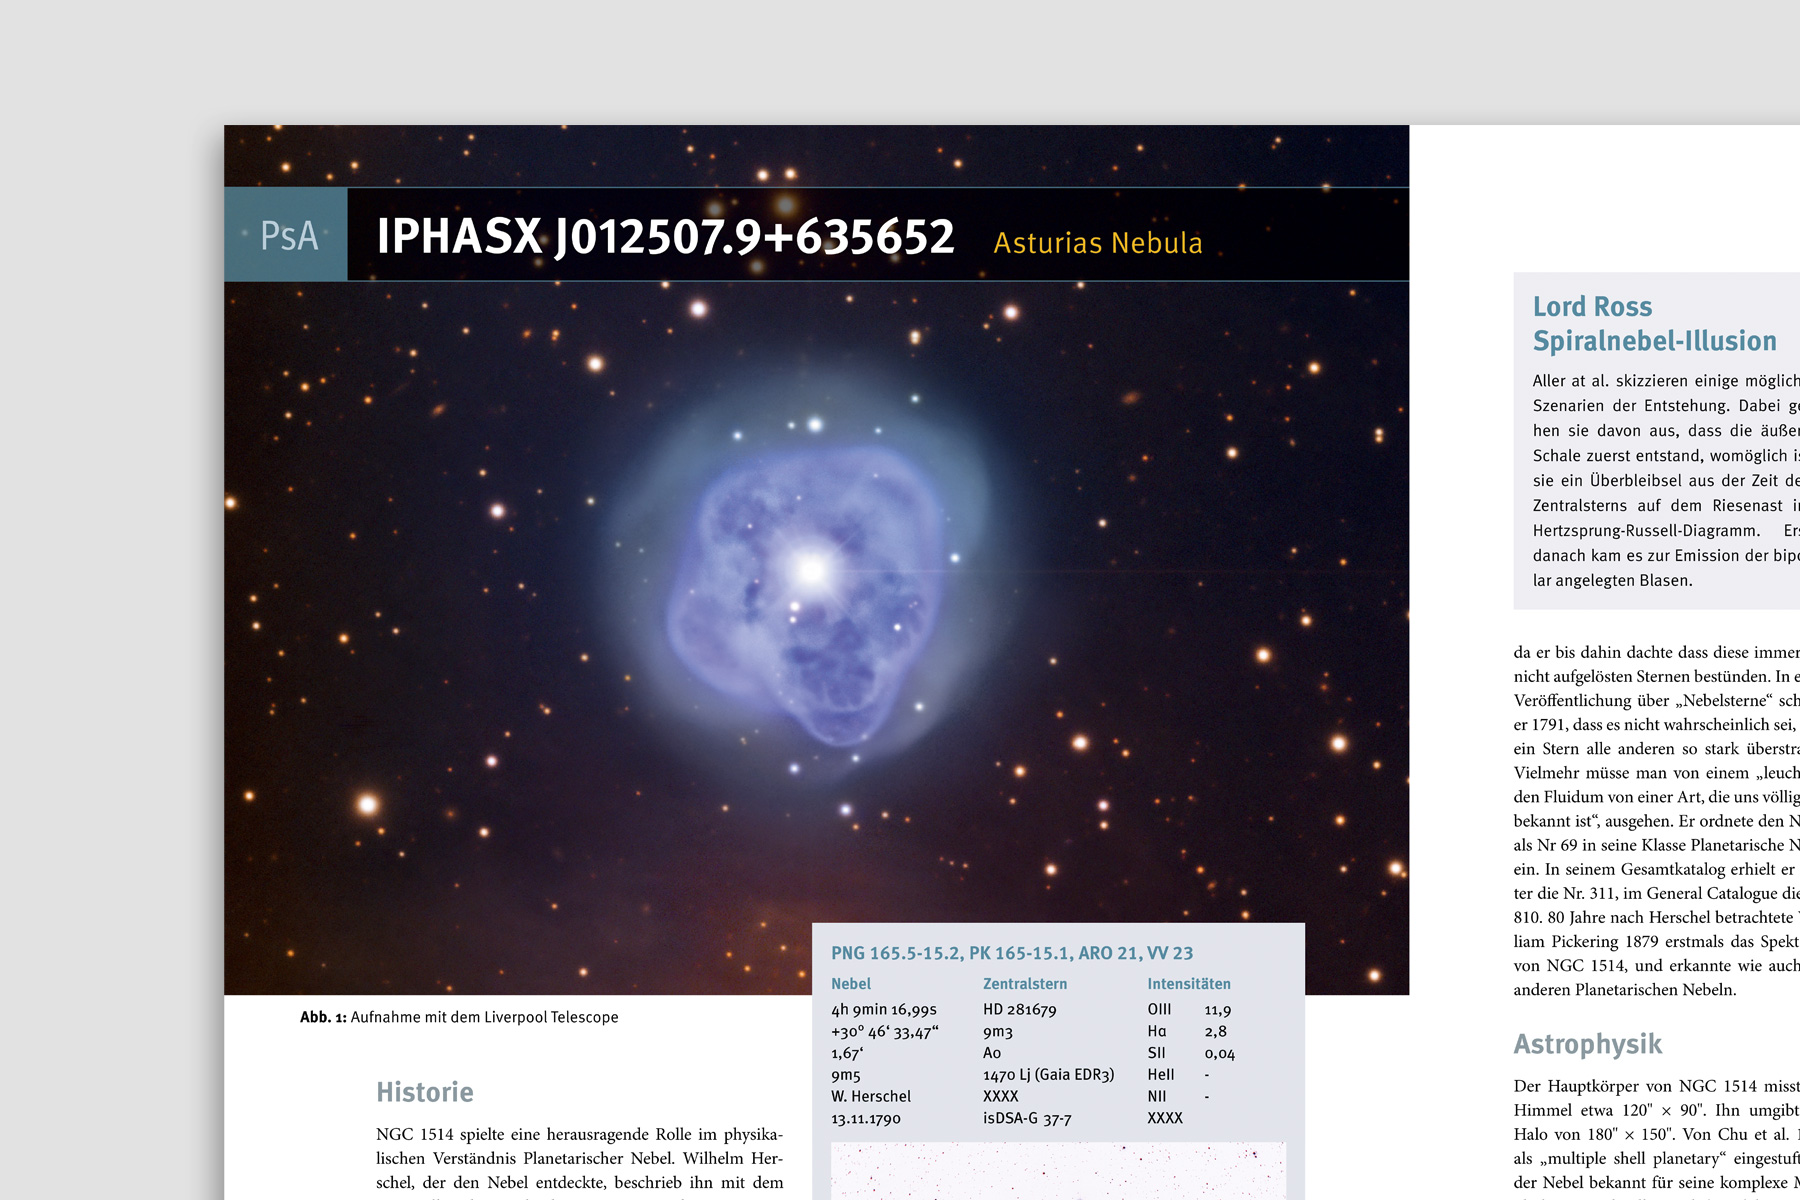The width and height of the screenshot is (1800, 1200).
Task: Click the 'Lord Ross Spiralnebel-Illusion' sidebar heading
Action: (x=1655, y=323)
